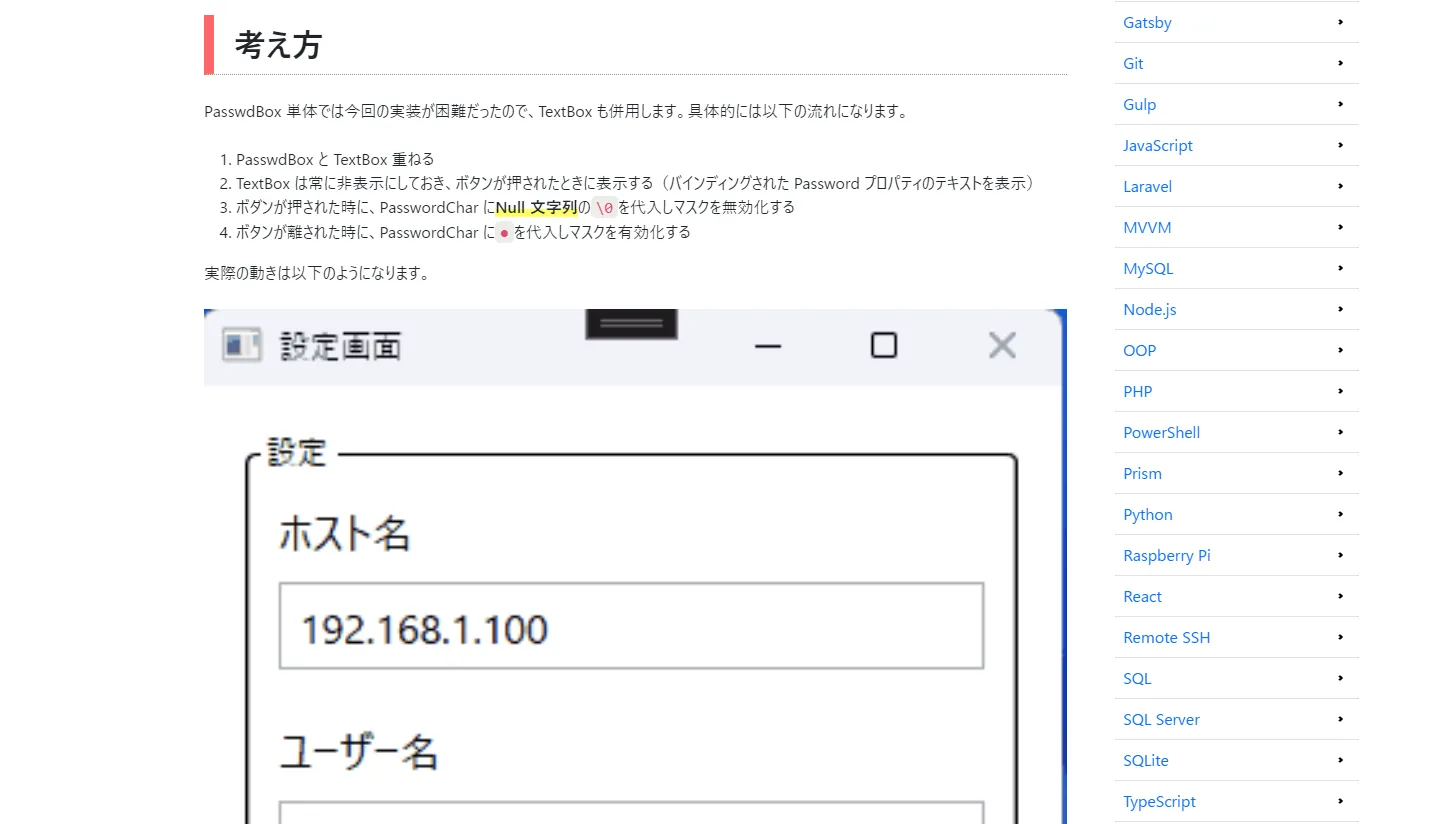The image size is (1453, 824).
Task: Click the red bullet inline code character
Action: tap(504, 233)
